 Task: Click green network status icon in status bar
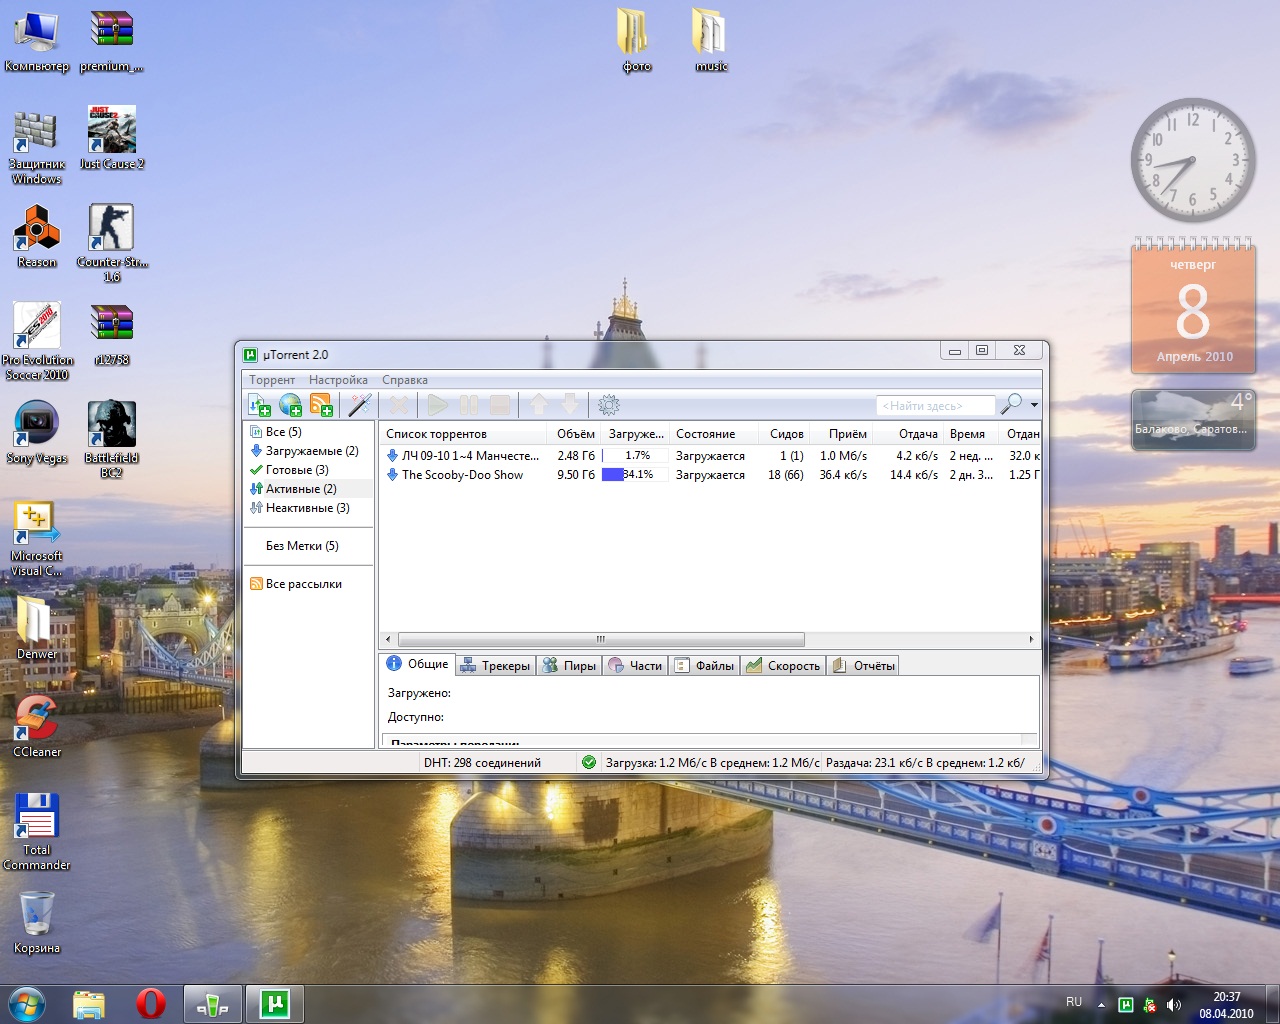click(589, 762)
